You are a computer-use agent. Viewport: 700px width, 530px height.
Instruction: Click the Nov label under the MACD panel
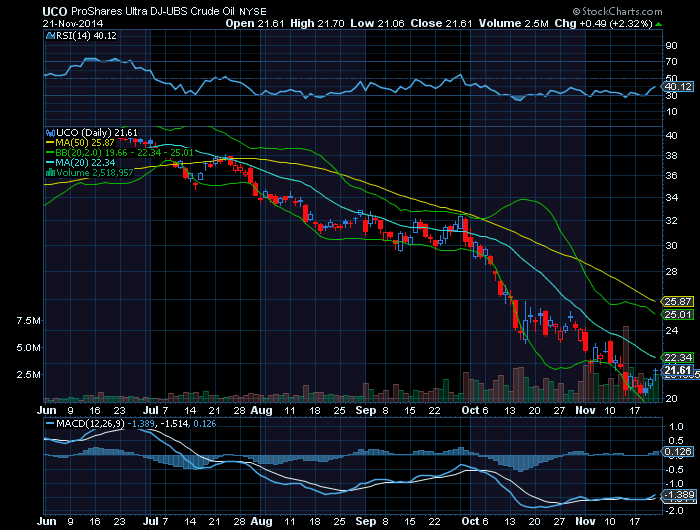[585, 522]
